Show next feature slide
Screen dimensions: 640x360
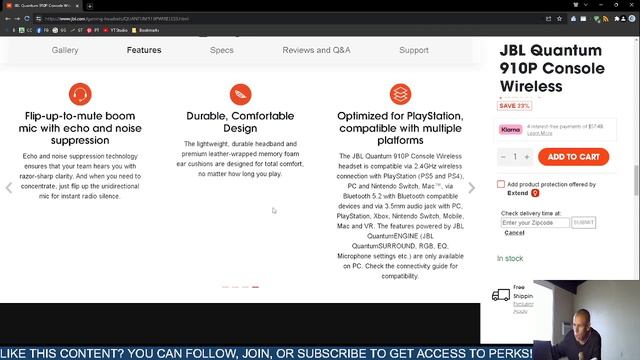[471, 188]
